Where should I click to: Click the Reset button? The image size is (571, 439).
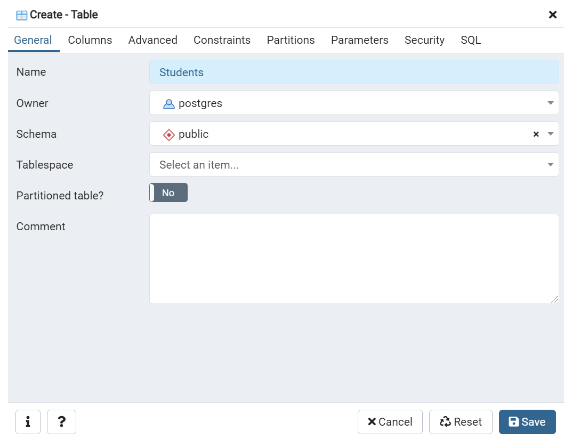(x=461, y=422)
